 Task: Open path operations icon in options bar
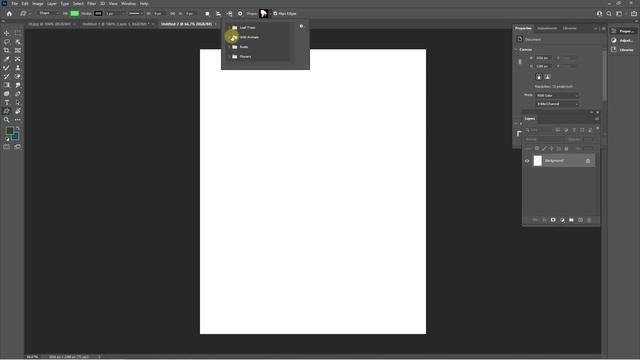click(x=207, y=13)
